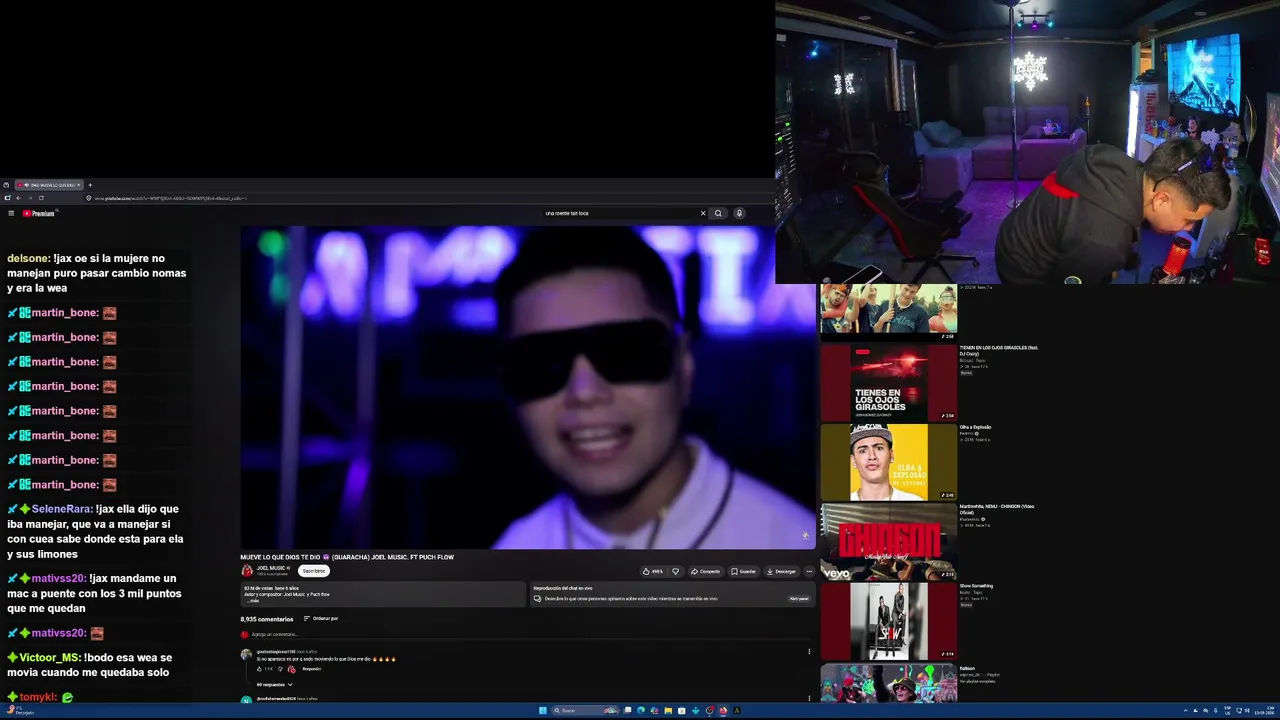The image size is (1280, 720).
Task: Open the 'Martinwhite, NEMU - CHINGON' title link
Action: tap(997, 509)
